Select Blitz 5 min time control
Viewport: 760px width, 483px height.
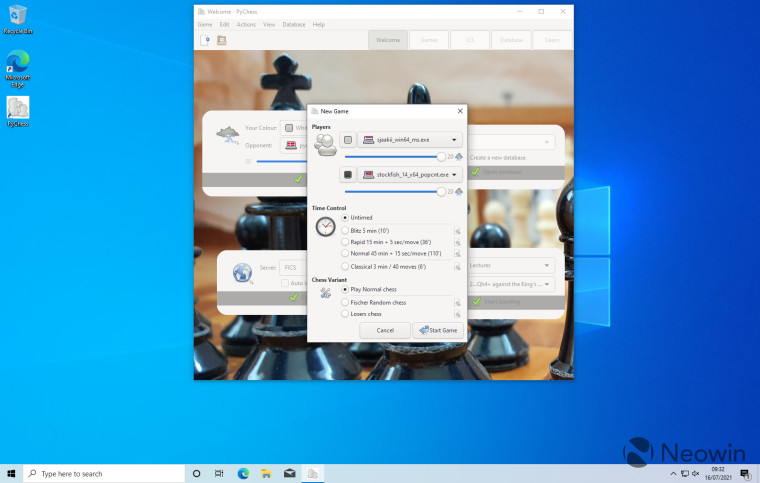tap(365, 231)
